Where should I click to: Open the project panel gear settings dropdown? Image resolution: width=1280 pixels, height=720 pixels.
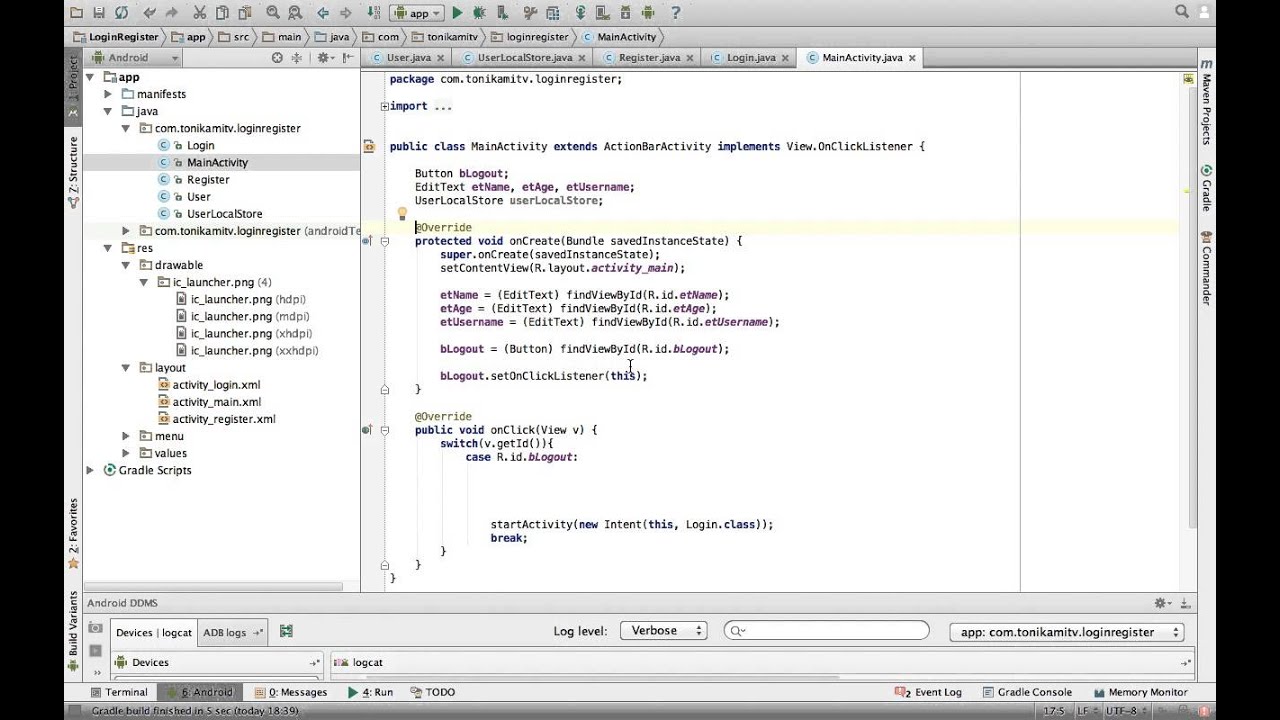[x=325, y=58]
